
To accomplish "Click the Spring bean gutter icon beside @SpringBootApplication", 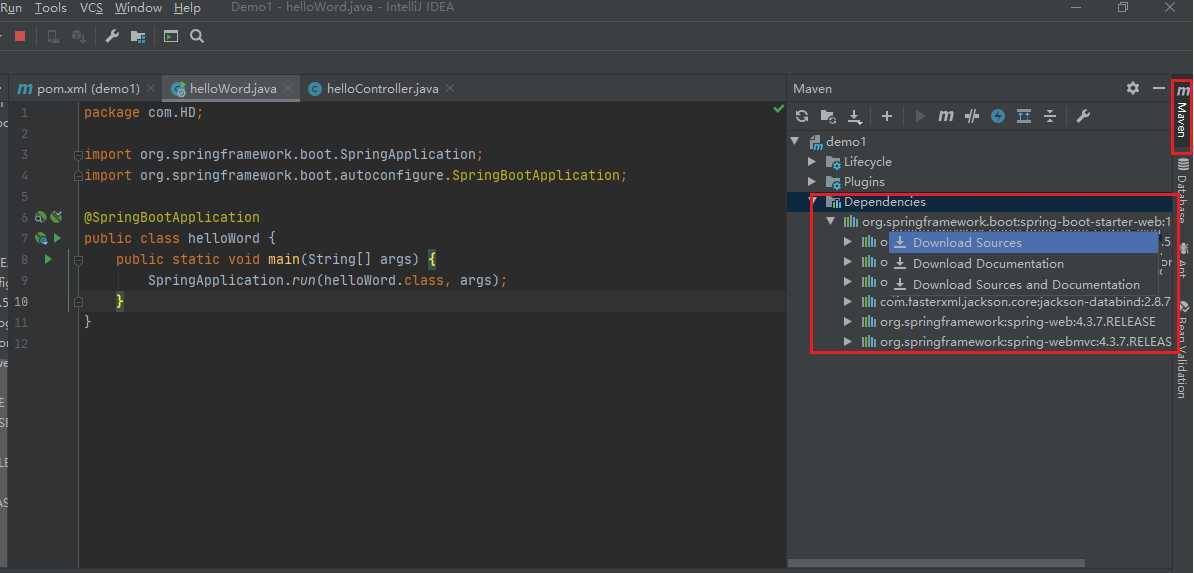I will pos(41,217).
